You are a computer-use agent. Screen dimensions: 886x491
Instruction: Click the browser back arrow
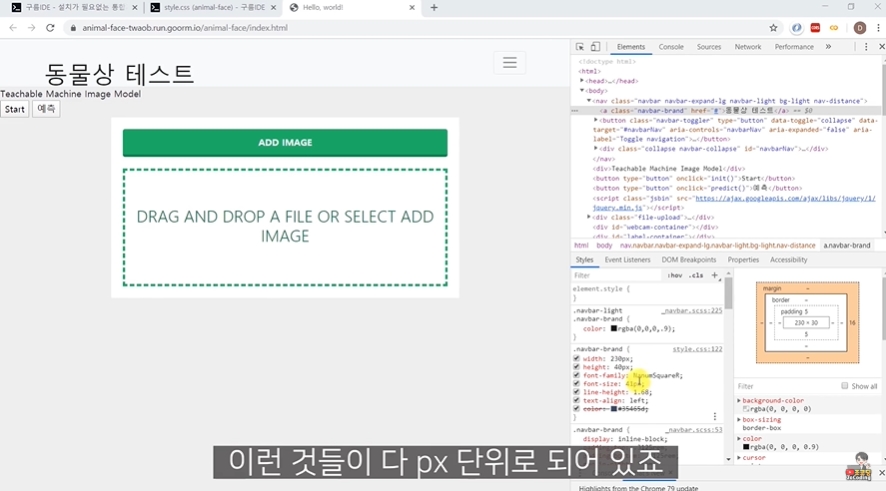13,28
